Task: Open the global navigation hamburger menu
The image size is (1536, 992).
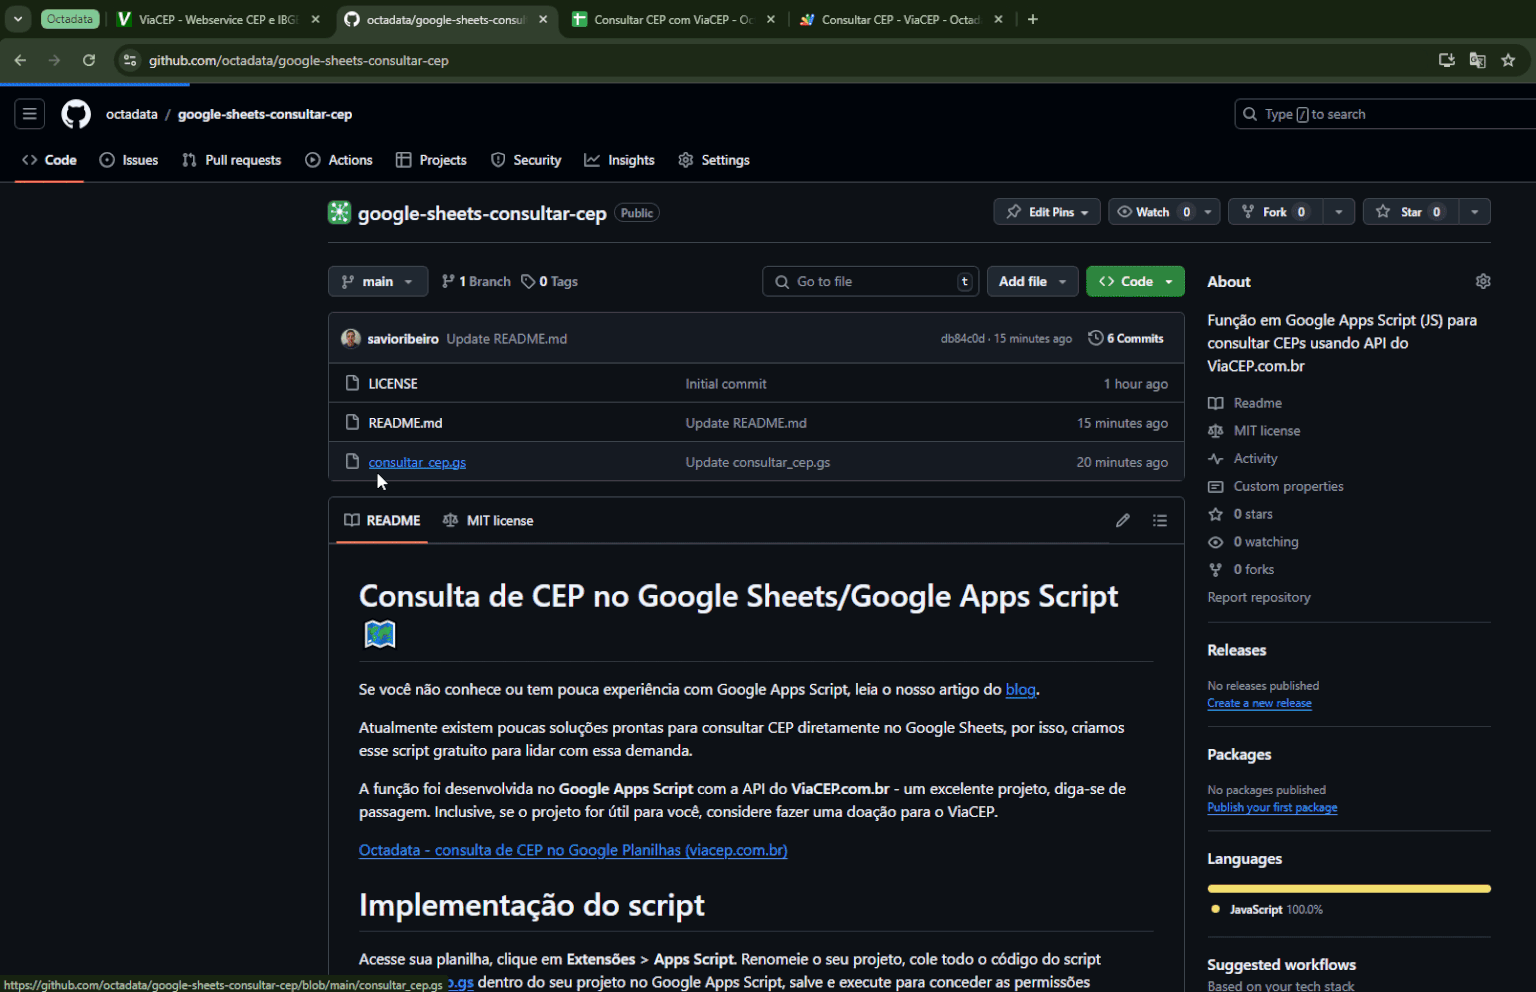Action: [29, 113]
